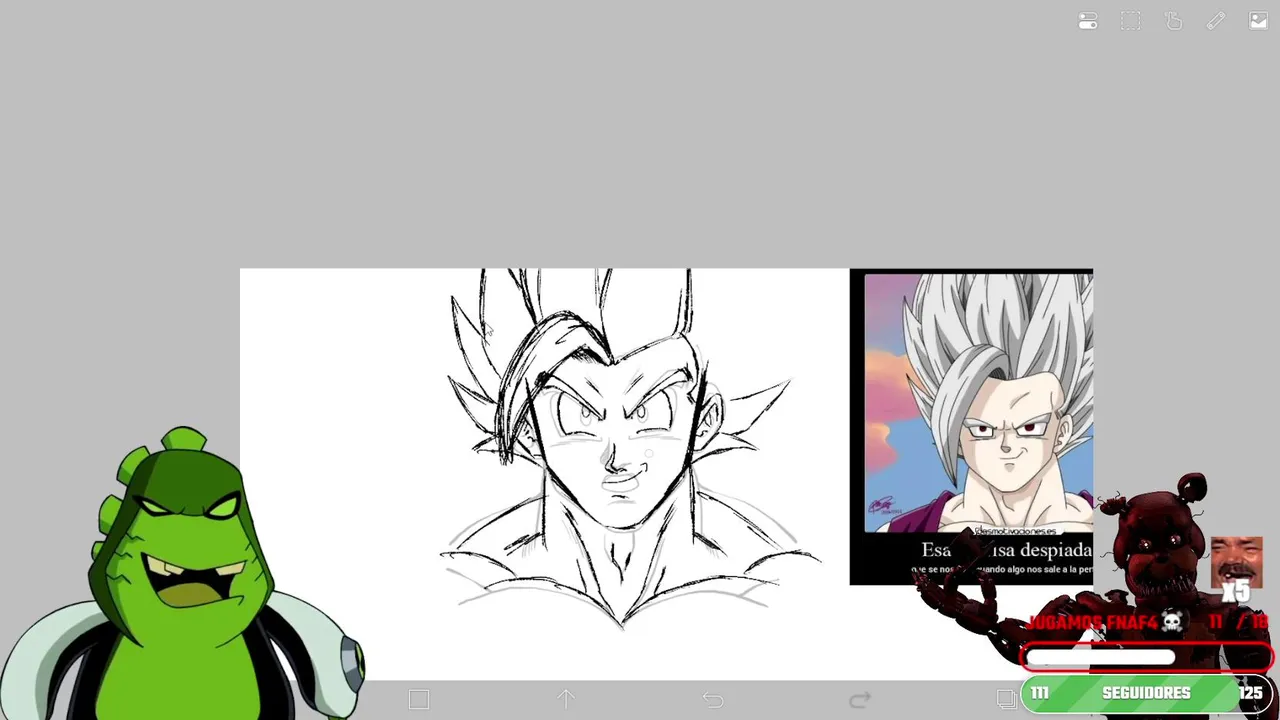Open the layers panel icon
This screenshot has width=1280, height=720.
[x=1006, y=699]
